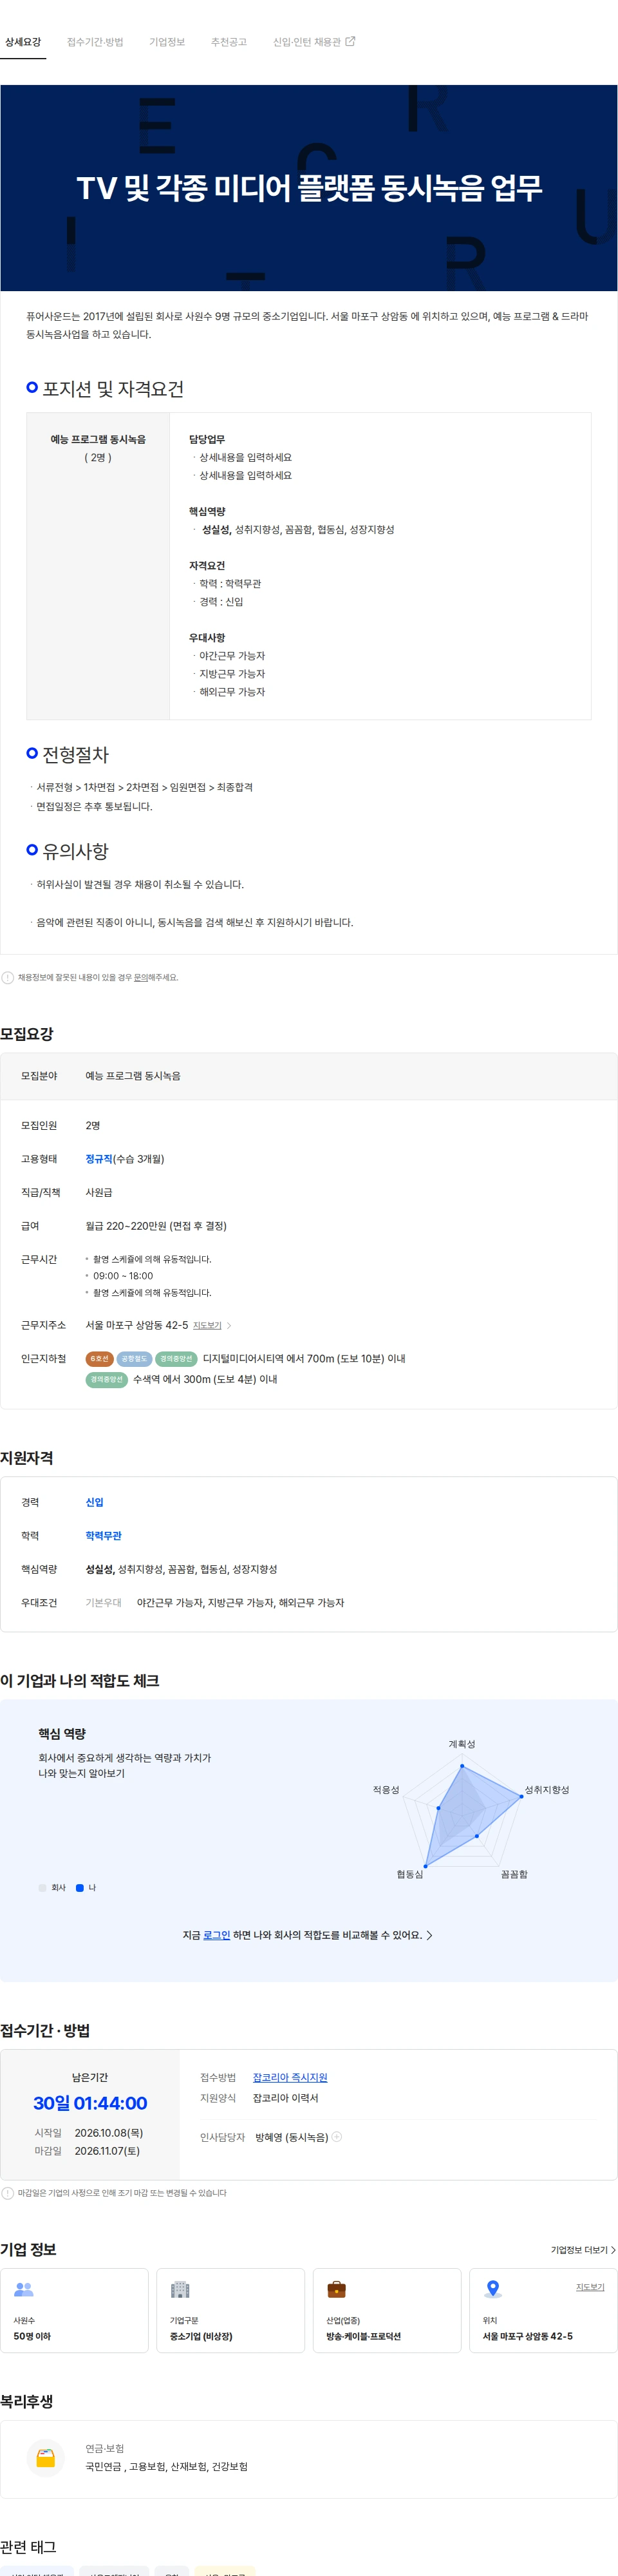Viewport: 618px width, 2576px height.
Task: Click the remaining time 30일 countdown
Action: pyautogui.click(x=90, y=2103)
